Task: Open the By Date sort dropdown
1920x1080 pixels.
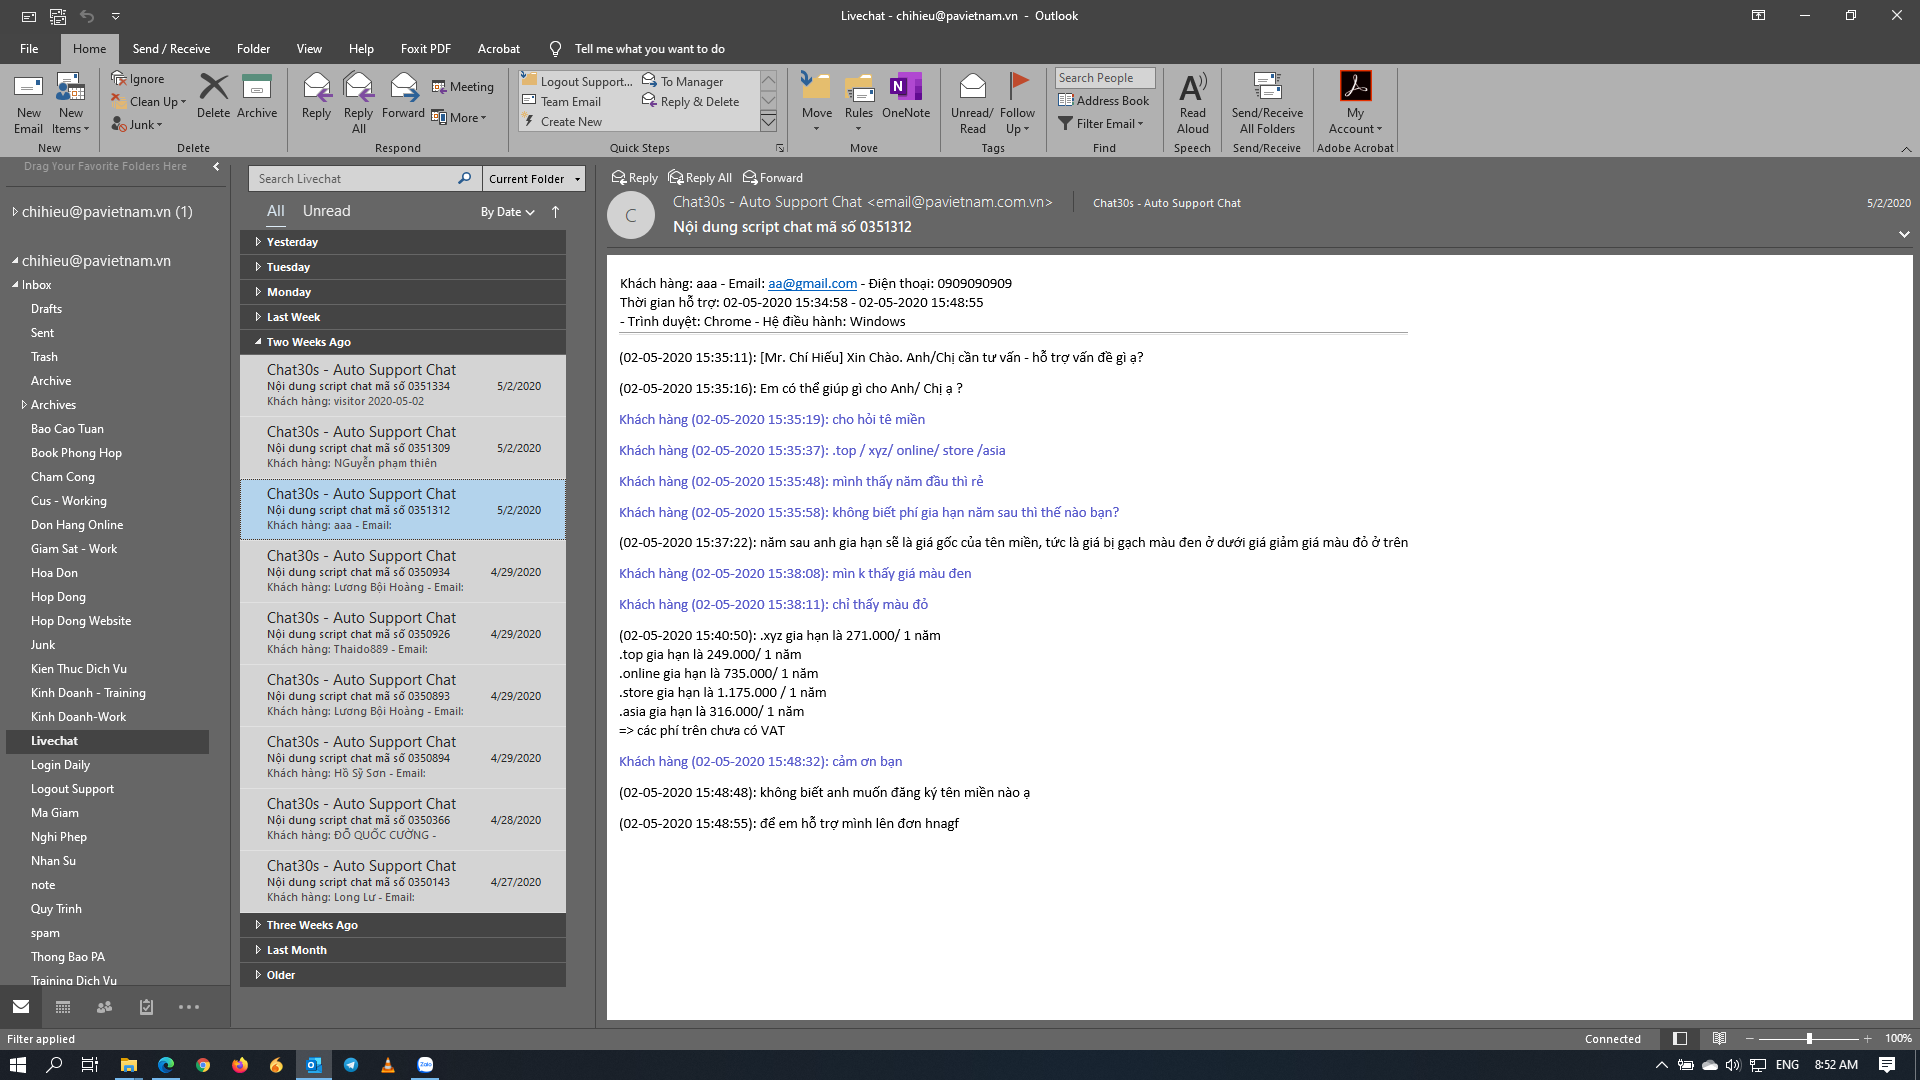Action: (x=507, y=212)
